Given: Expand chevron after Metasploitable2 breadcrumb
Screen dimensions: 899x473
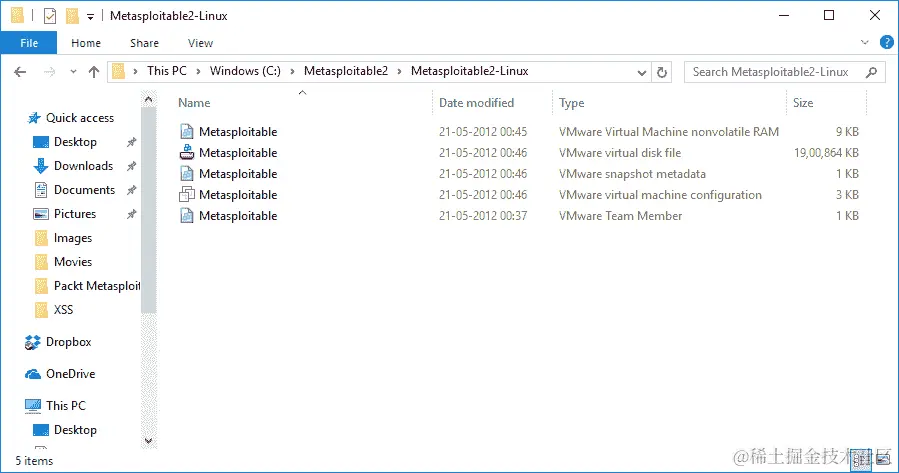Looking at the screenshot, I should point(400,72).
